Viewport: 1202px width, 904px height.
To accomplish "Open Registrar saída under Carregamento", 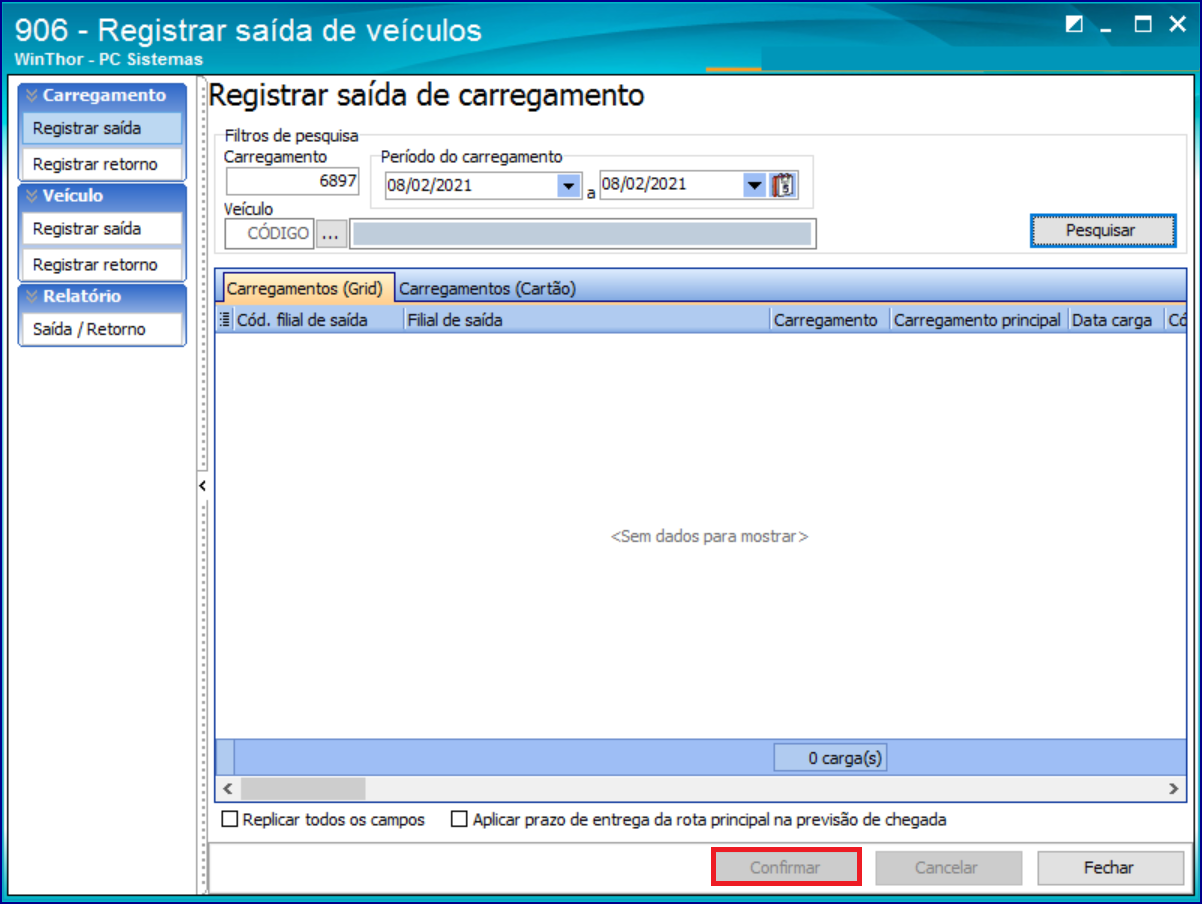I will tap(101, 128).
